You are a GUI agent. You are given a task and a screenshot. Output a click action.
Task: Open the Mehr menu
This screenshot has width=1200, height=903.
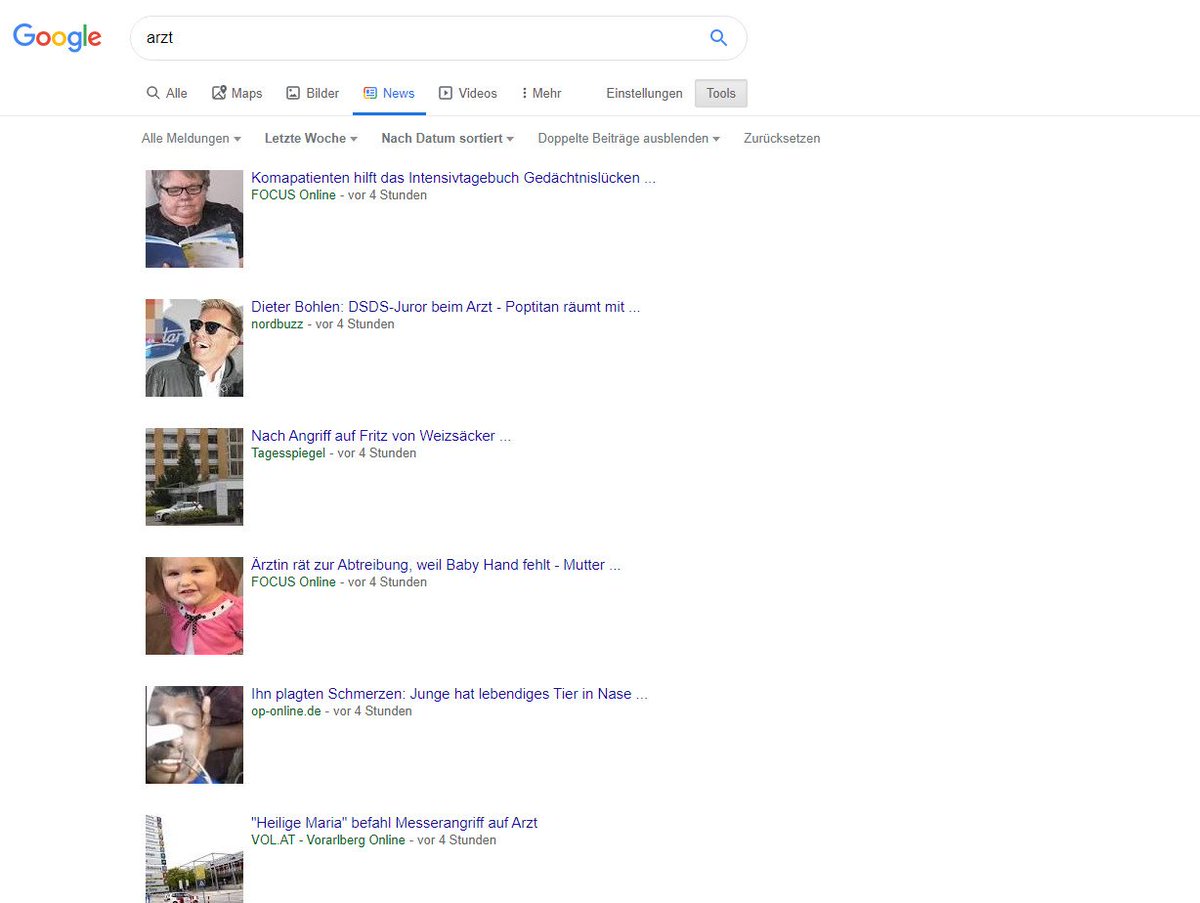541,93
